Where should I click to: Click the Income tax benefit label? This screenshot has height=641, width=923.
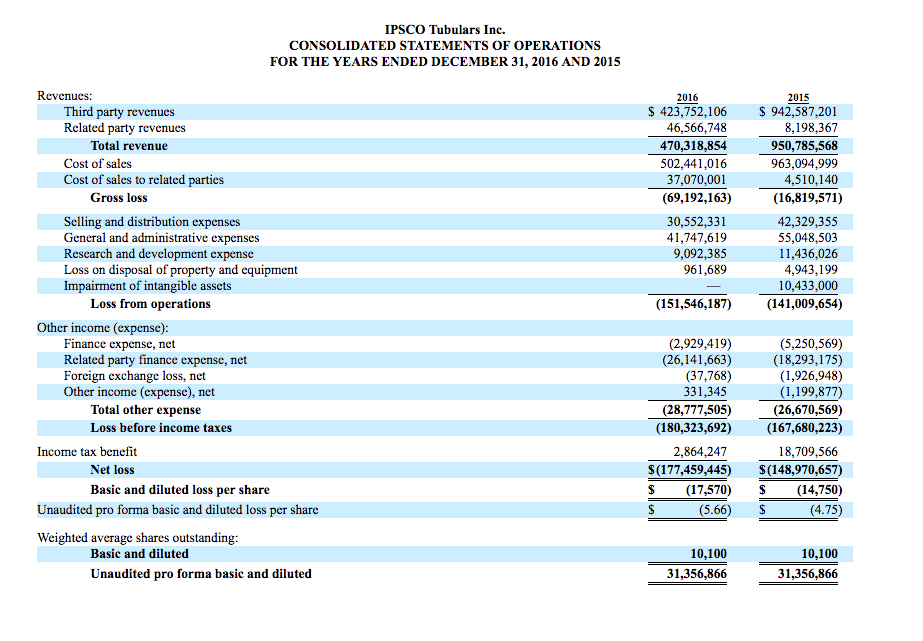pyautogui.click(x=87, y=452)
